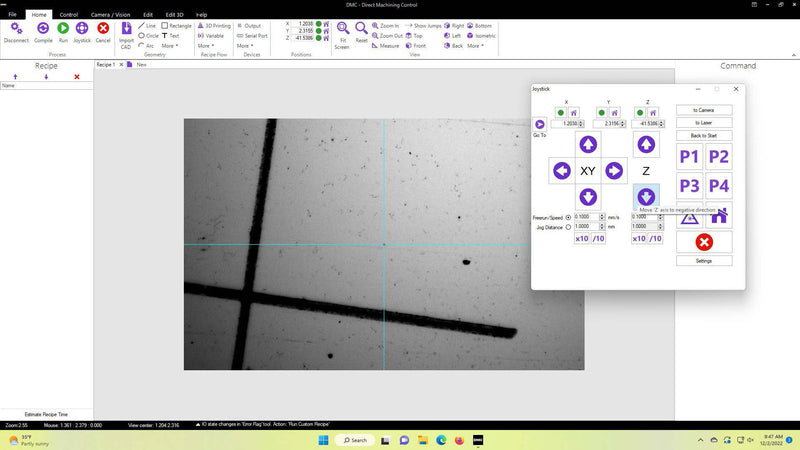The height and width of the screenshot is (450, 800).
Task: Select the Jog Distance radio button
Action: 568,227
